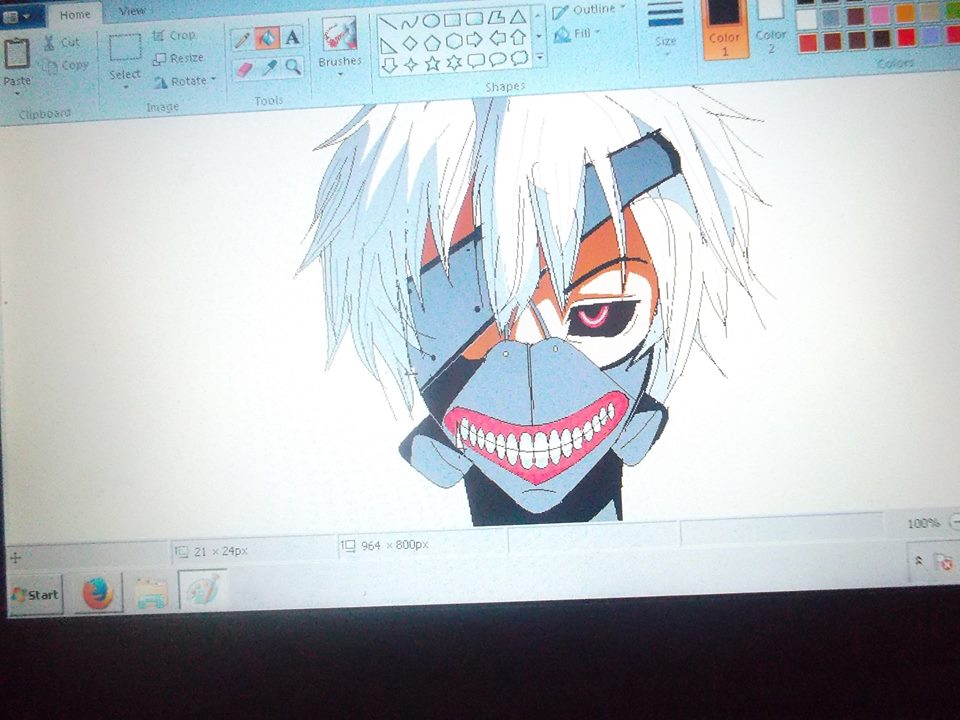The width and height of the screenshot is (960, 720).
Task: Choose the five-pointed star shape
Action: coord(433,62)
